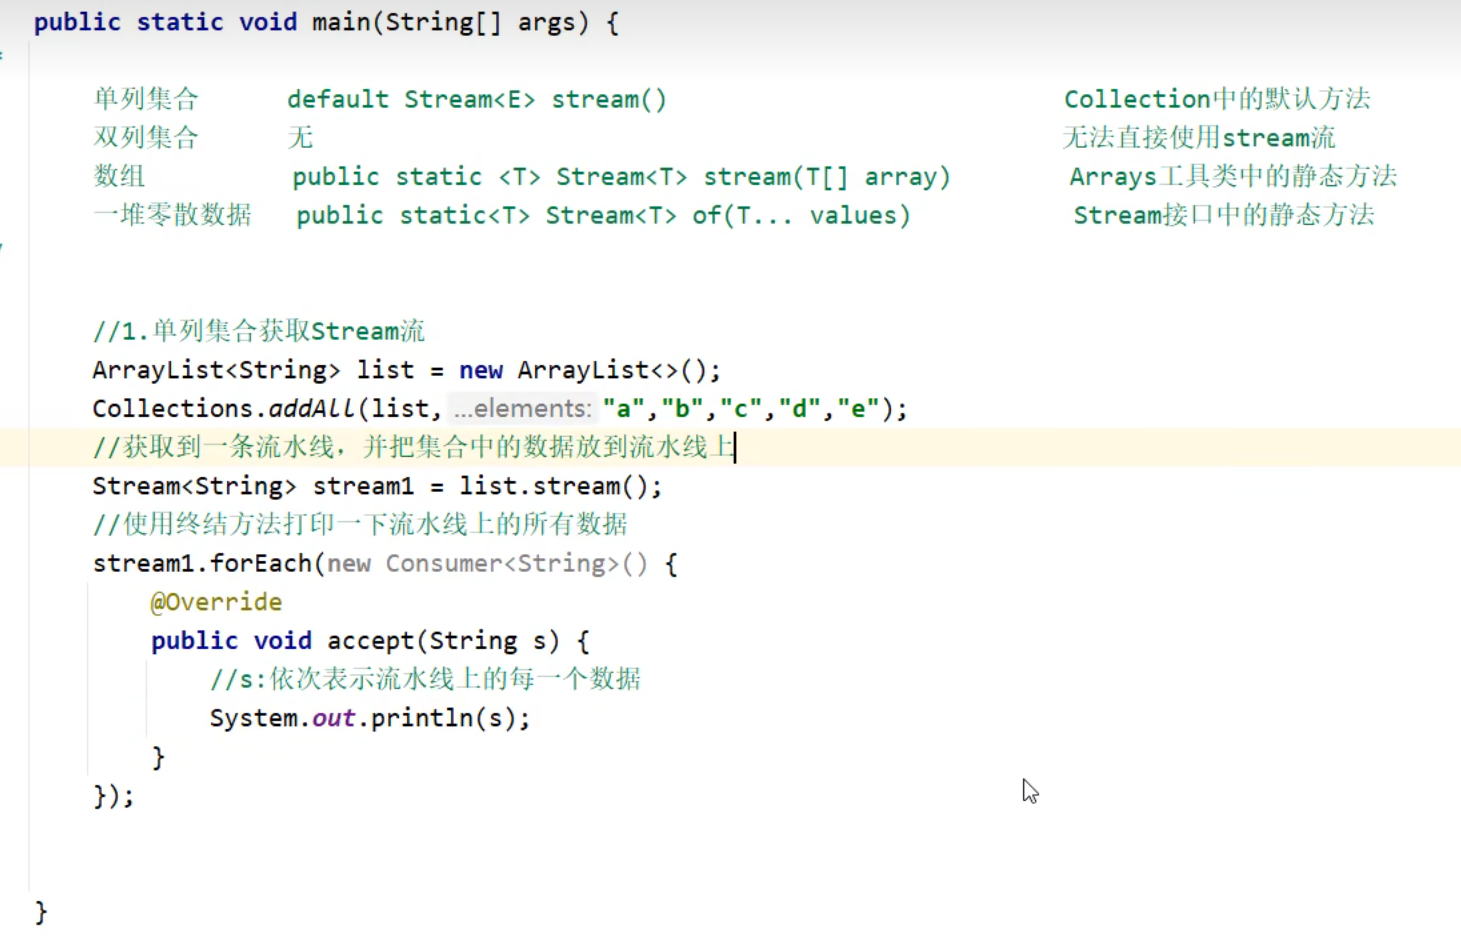This screenshot has height=947, width=1461.
Task: Click the @Override annotation
Action: click(216, 602)
